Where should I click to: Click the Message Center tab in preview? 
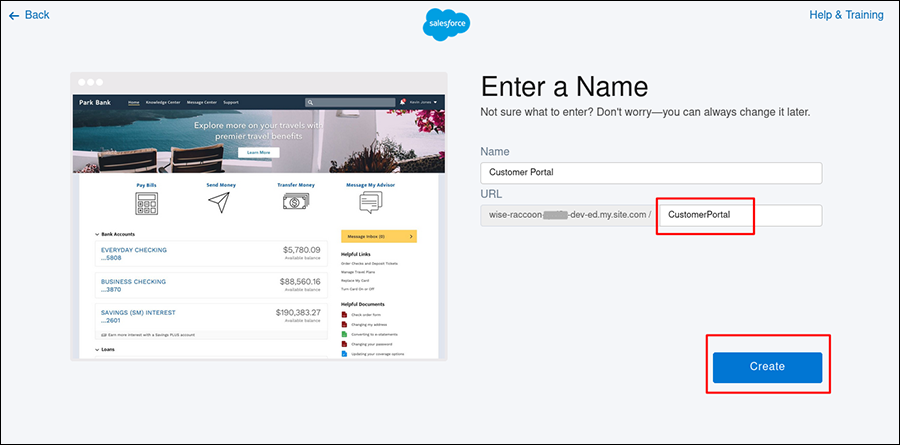202,102
